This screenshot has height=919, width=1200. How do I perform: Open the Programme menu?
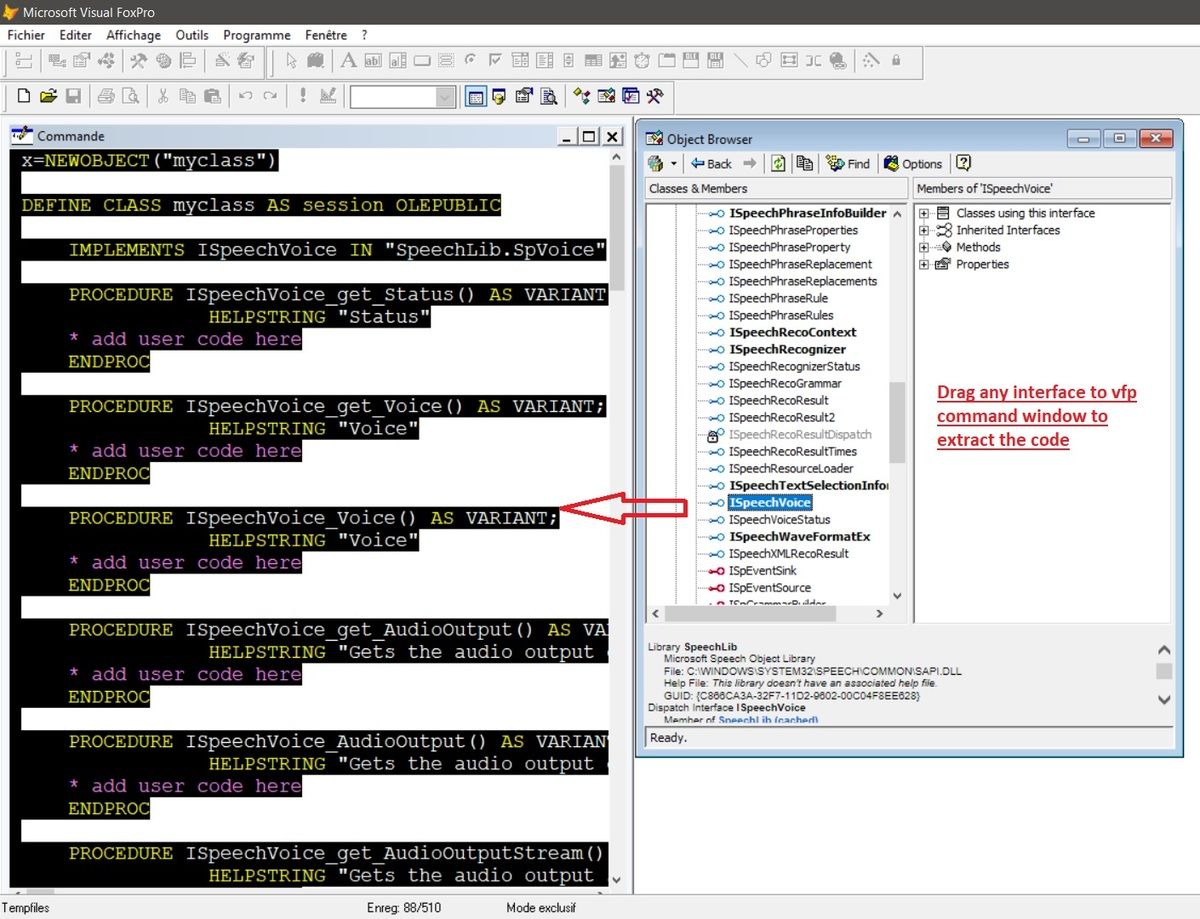coord(256,34)
